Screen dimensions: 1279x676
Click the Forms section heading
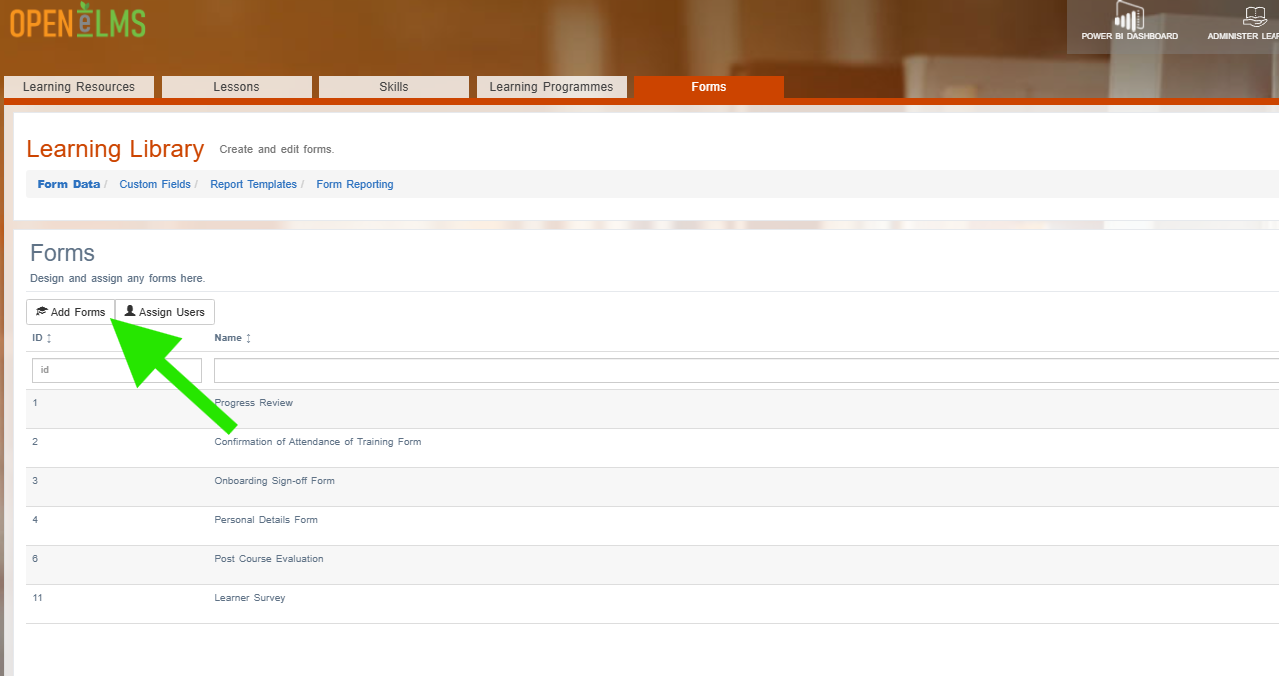pos(62,253)
